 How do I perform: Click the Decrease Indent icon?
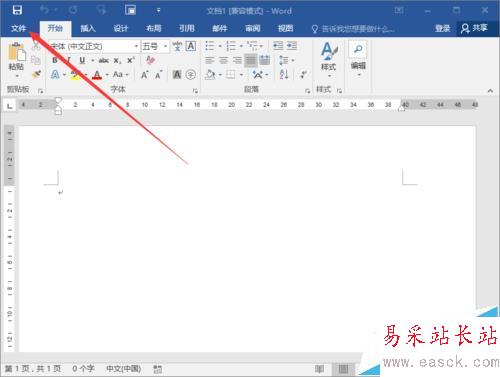pos(278,46)
